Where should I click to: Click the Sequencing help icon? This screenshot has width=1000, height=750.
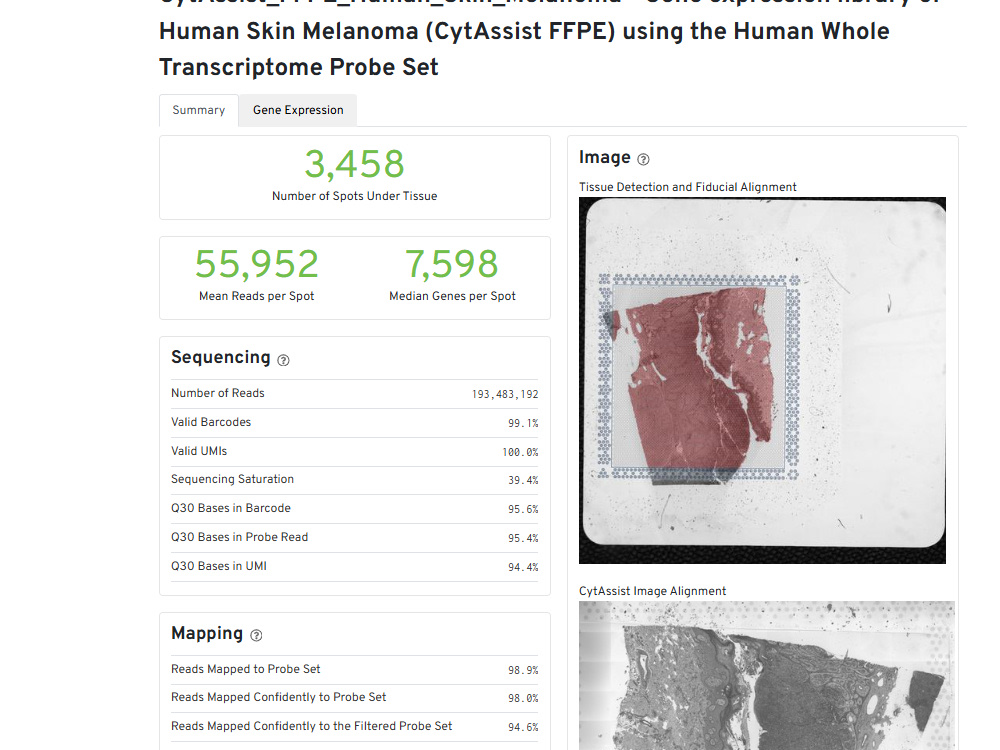(283, 360)
